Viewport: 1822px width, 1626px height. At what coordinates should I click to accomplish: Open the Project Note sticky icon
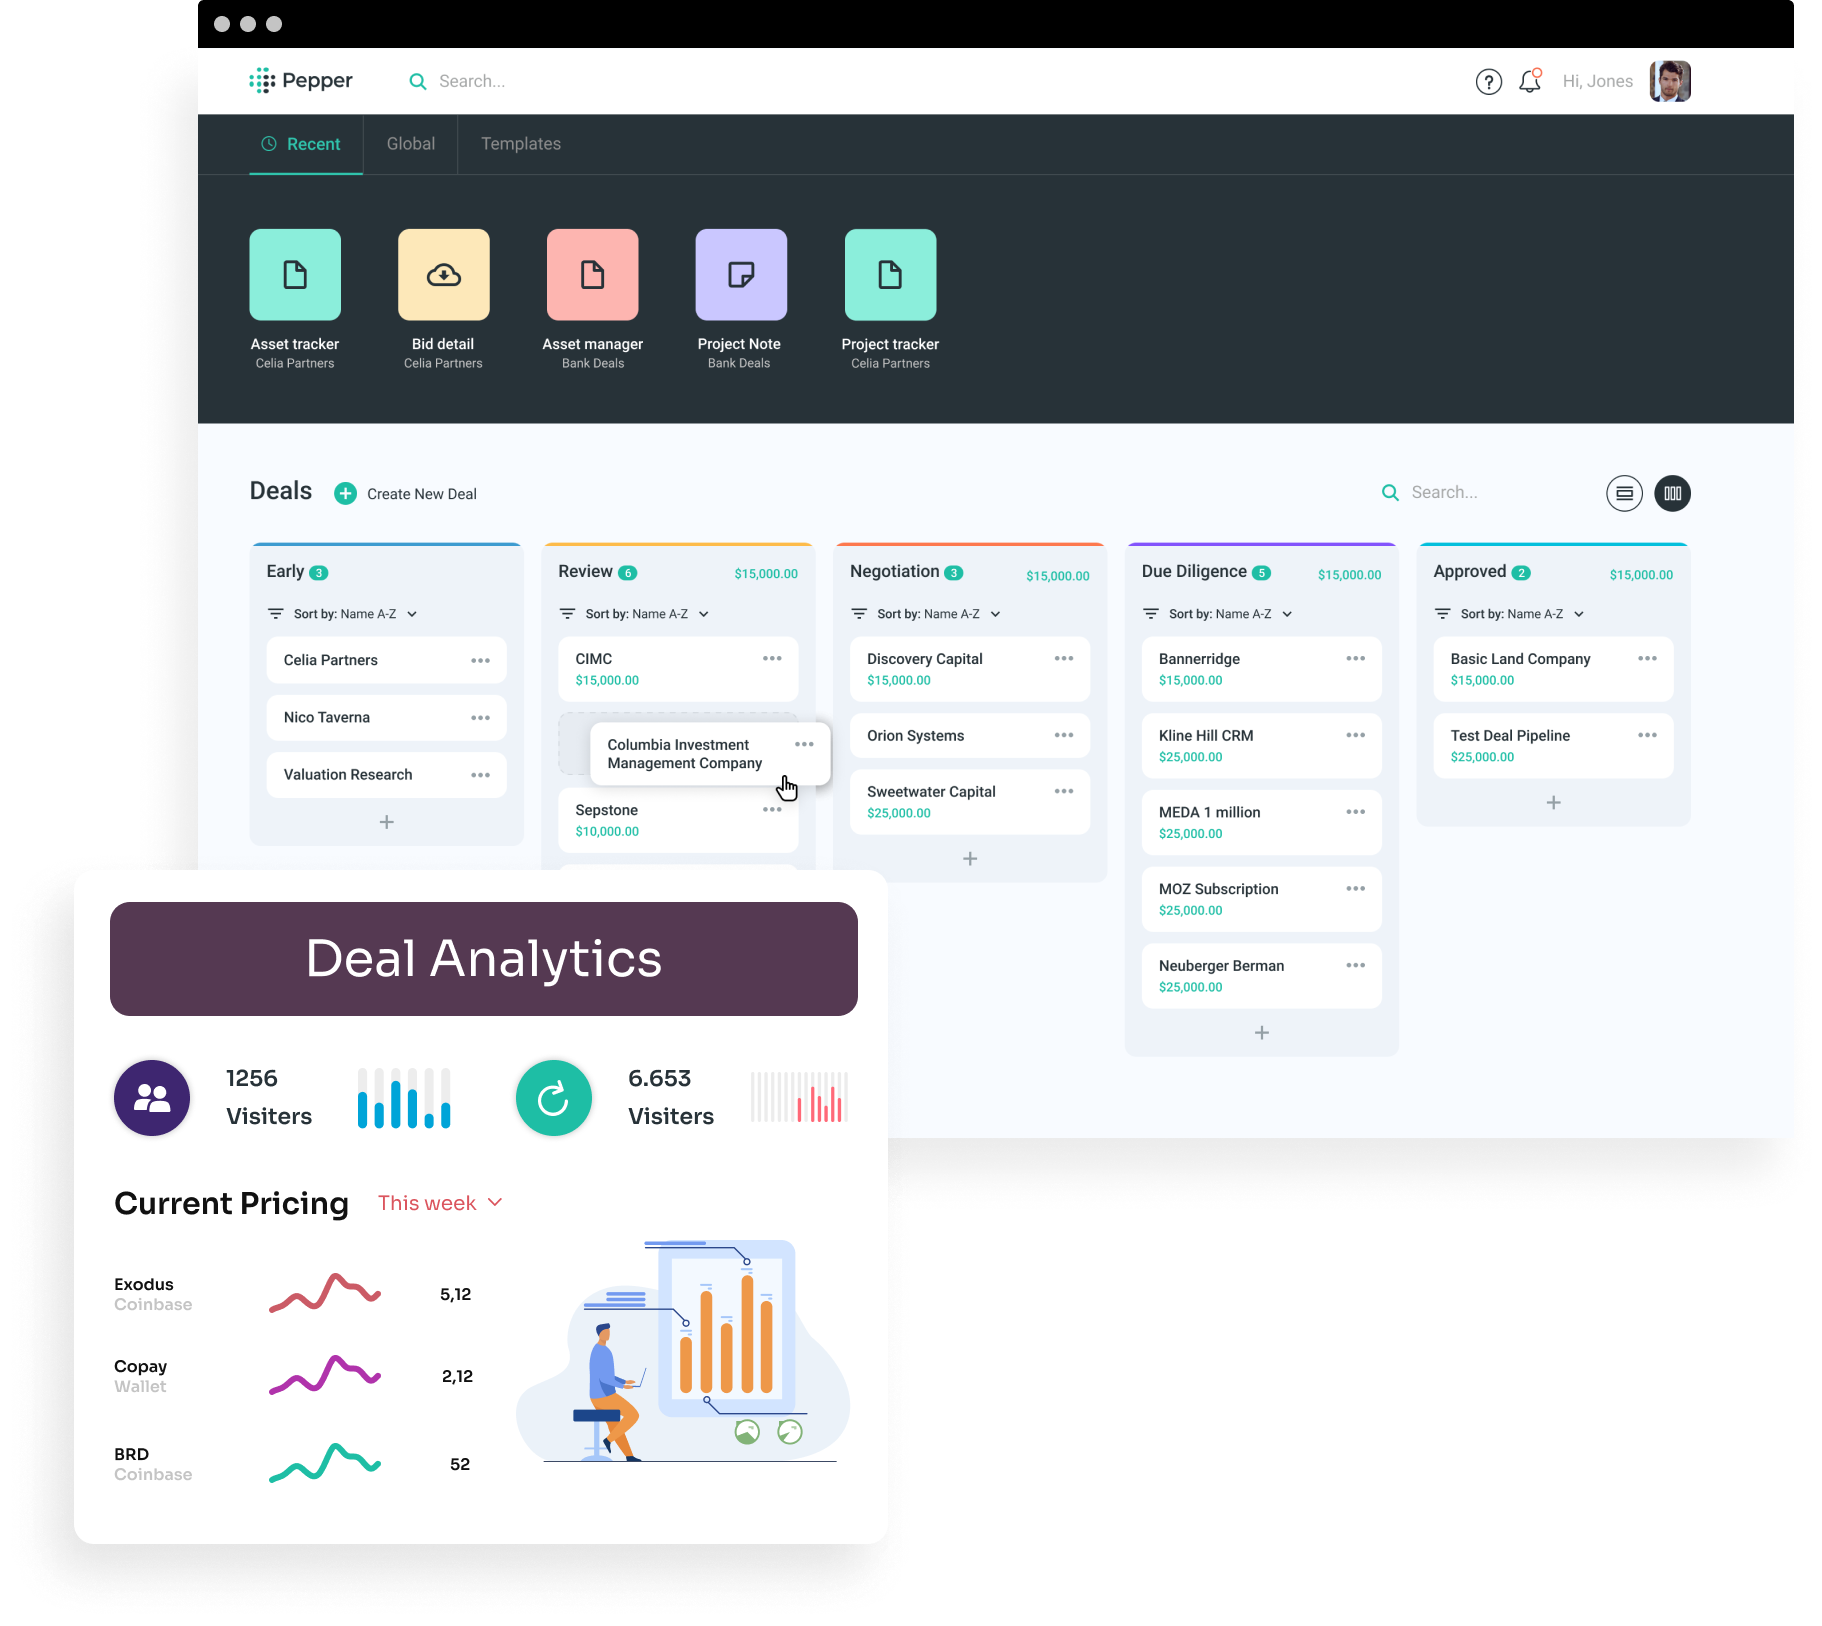pos(741,275)
